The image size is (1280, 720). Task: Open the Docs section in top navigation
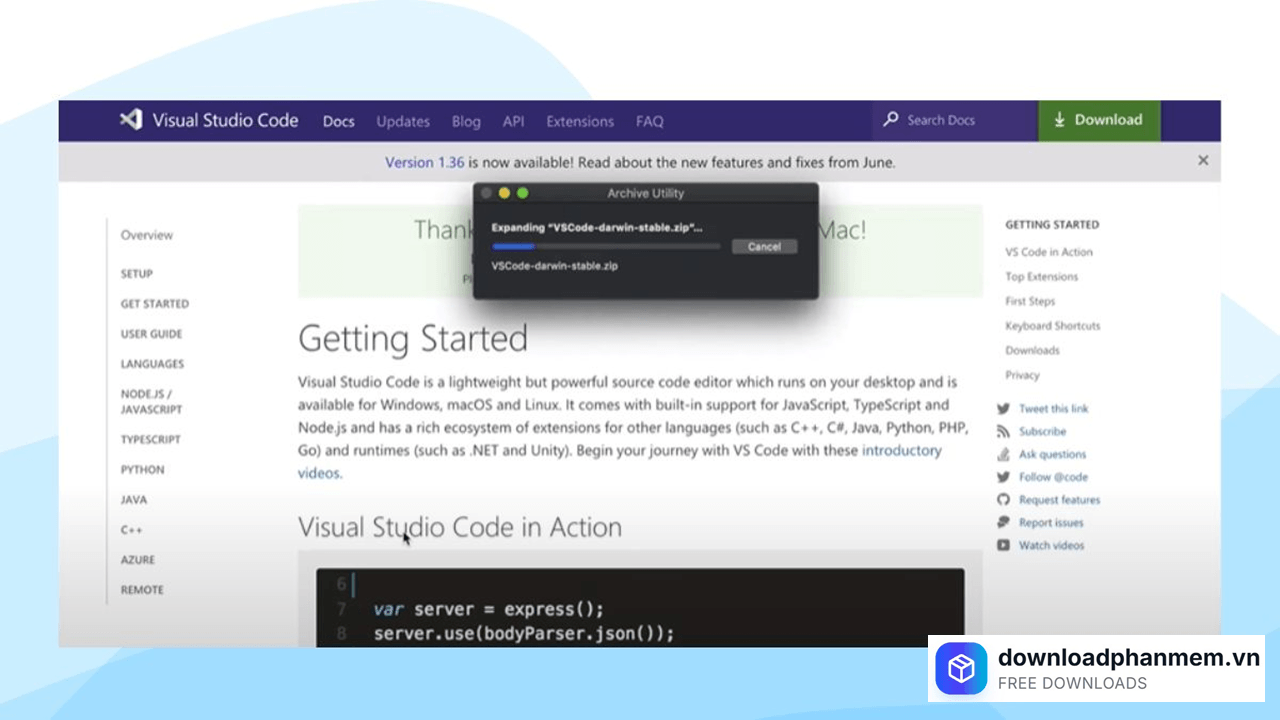[339, 121]
